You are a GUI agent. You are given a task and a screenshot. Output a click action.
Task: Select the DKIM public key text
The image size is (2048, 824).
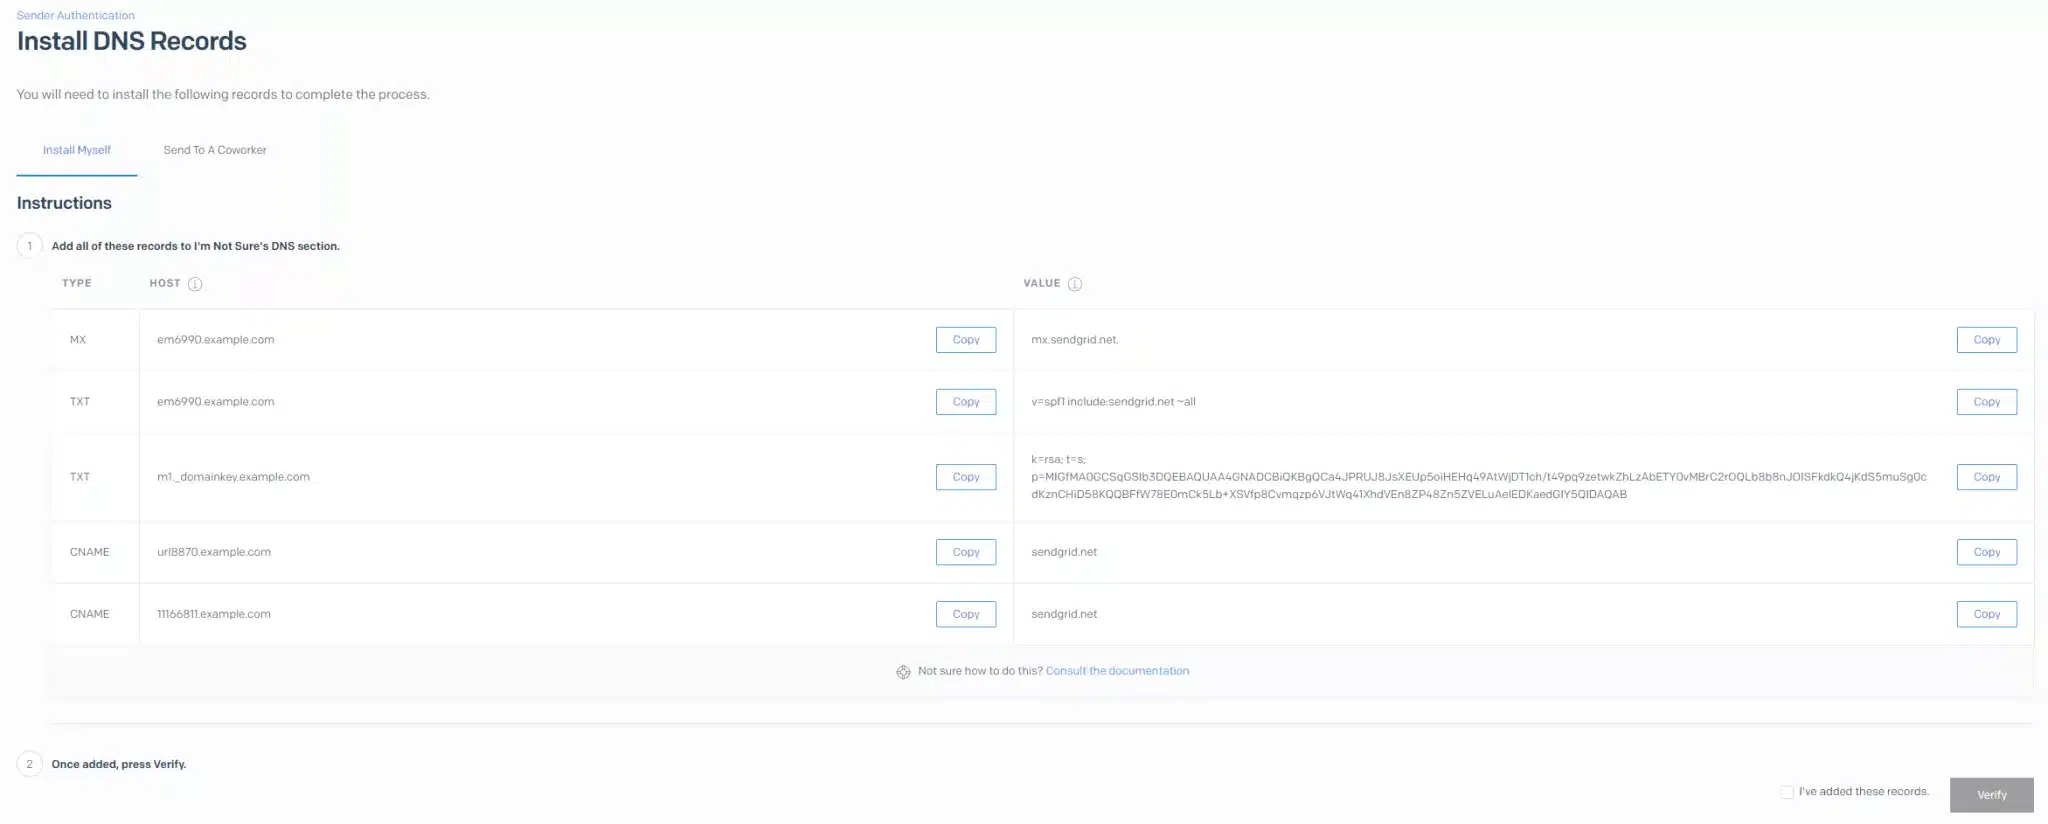(x=1478, y=477)
